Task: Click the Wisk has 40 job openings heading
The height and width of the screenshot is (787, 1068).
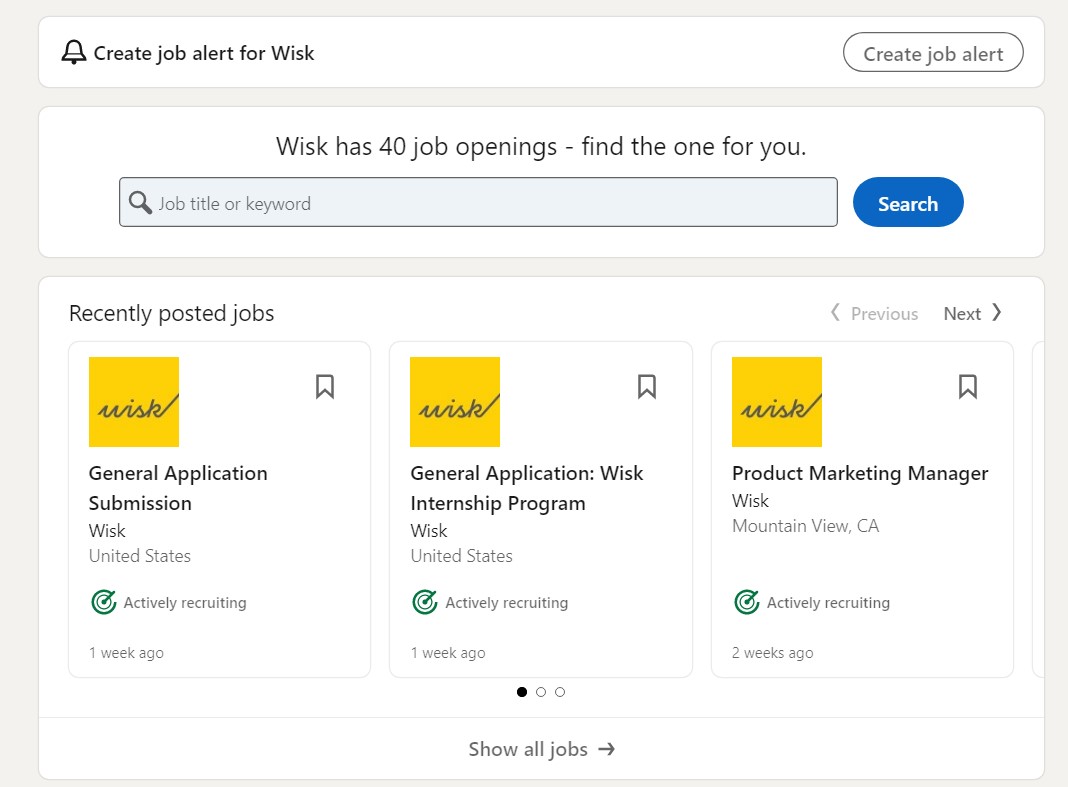Action: [x=541, y=146]
